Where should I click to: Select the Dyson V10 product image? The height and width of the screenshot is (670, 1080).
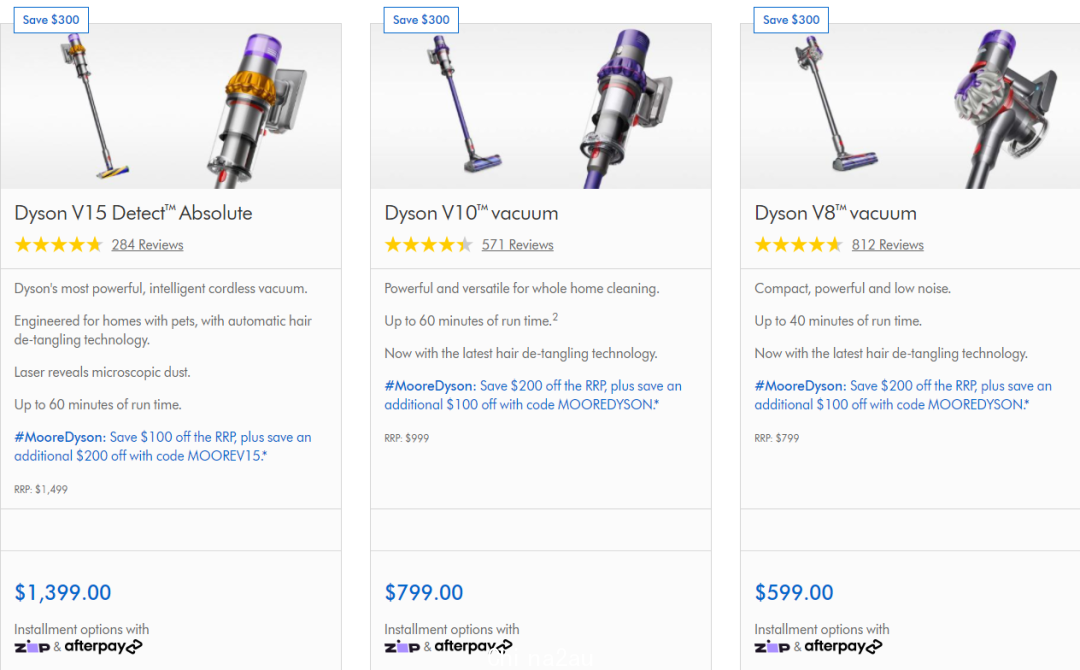[x=541, y=107]
